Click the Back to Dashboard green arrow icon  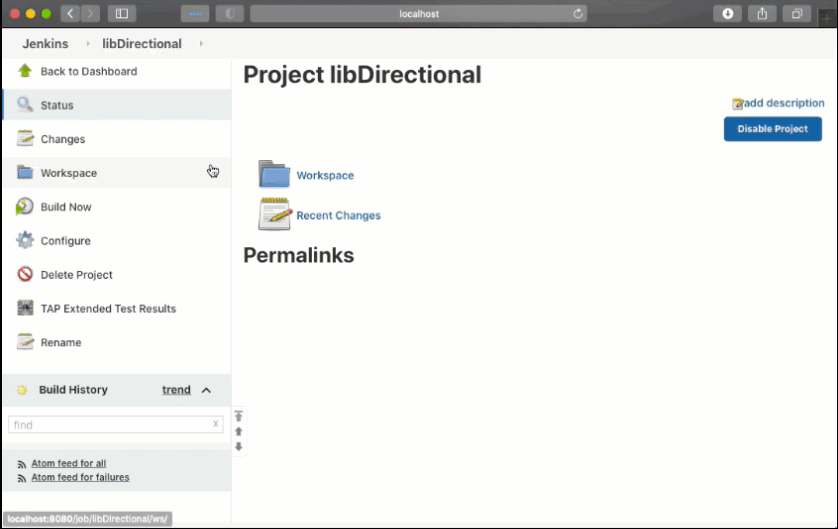click(25, 71)
